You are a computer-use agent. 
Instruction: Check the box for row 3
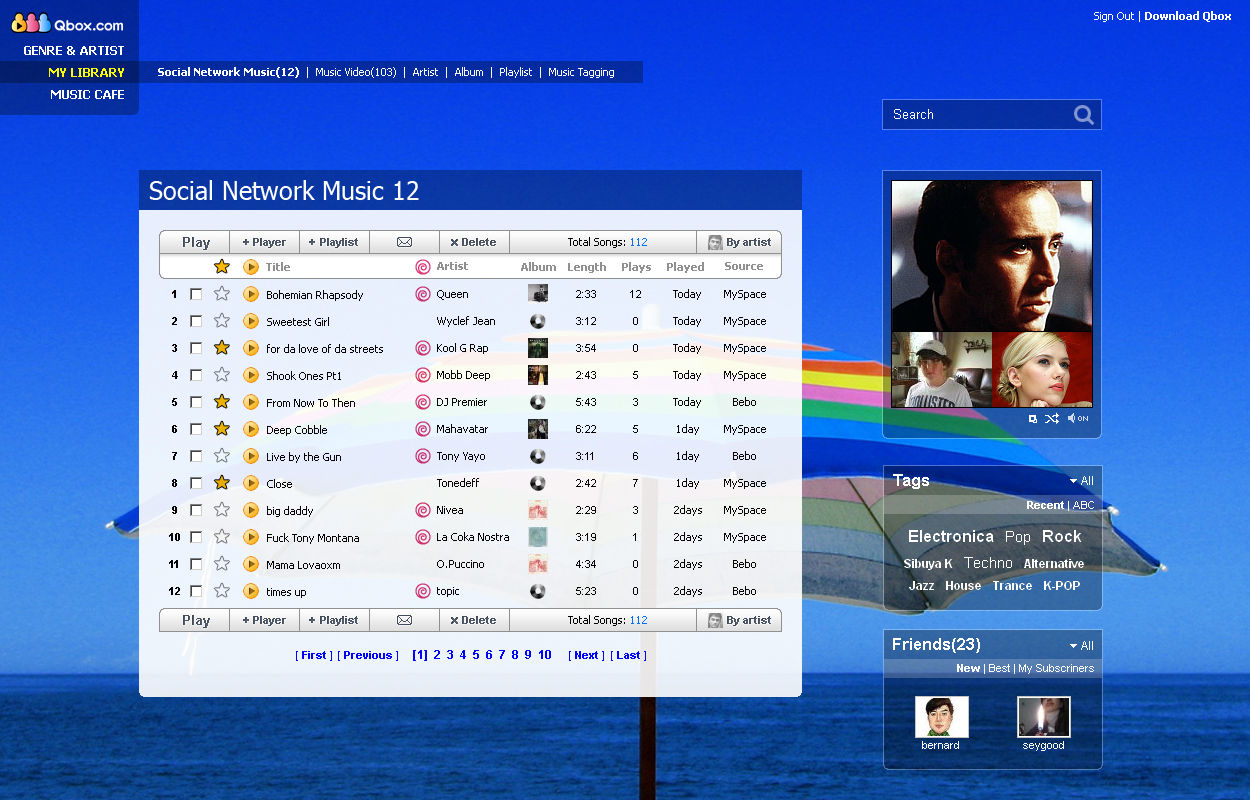(x=196, y=348)
